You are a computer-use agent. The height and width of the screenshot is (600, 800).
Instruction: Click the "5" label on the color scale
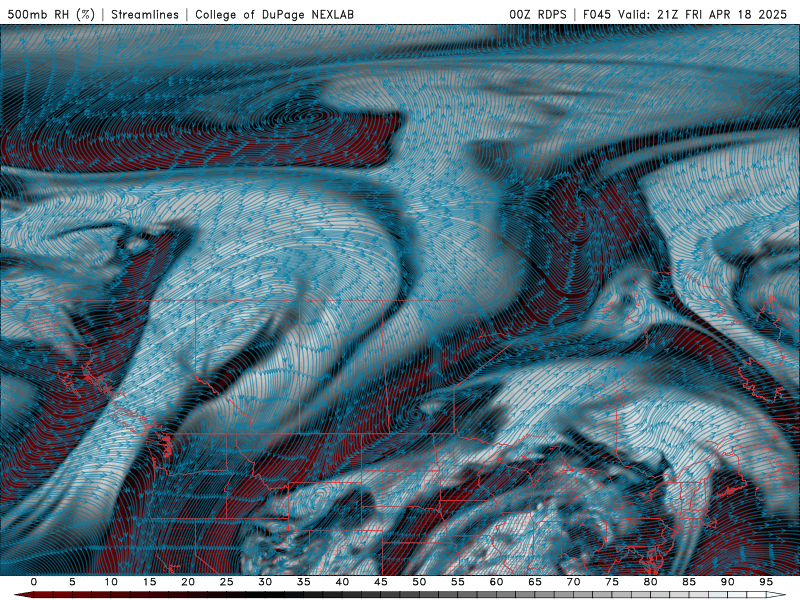coord(72,582)
